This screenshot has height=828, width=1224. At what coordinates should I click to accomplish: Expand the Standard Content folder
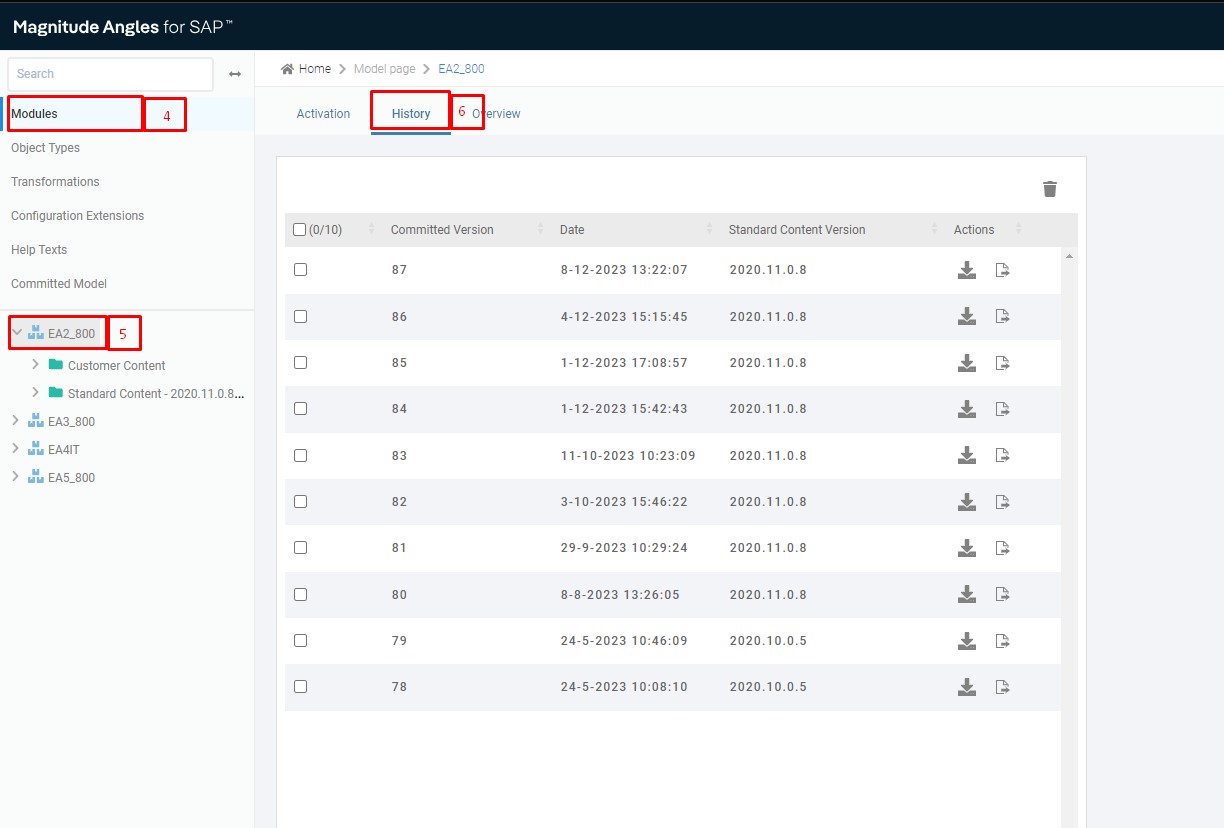pos(36,393)
